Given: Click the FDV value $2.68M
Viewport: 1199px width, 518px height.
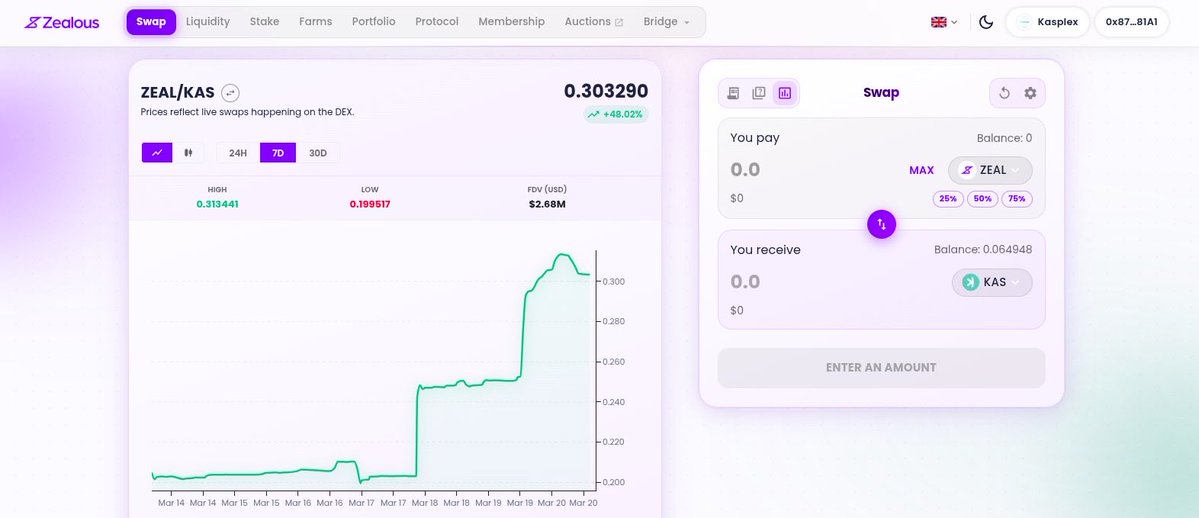Looking at the screenshot, I should pyautogui.click(x=548, y=204).
